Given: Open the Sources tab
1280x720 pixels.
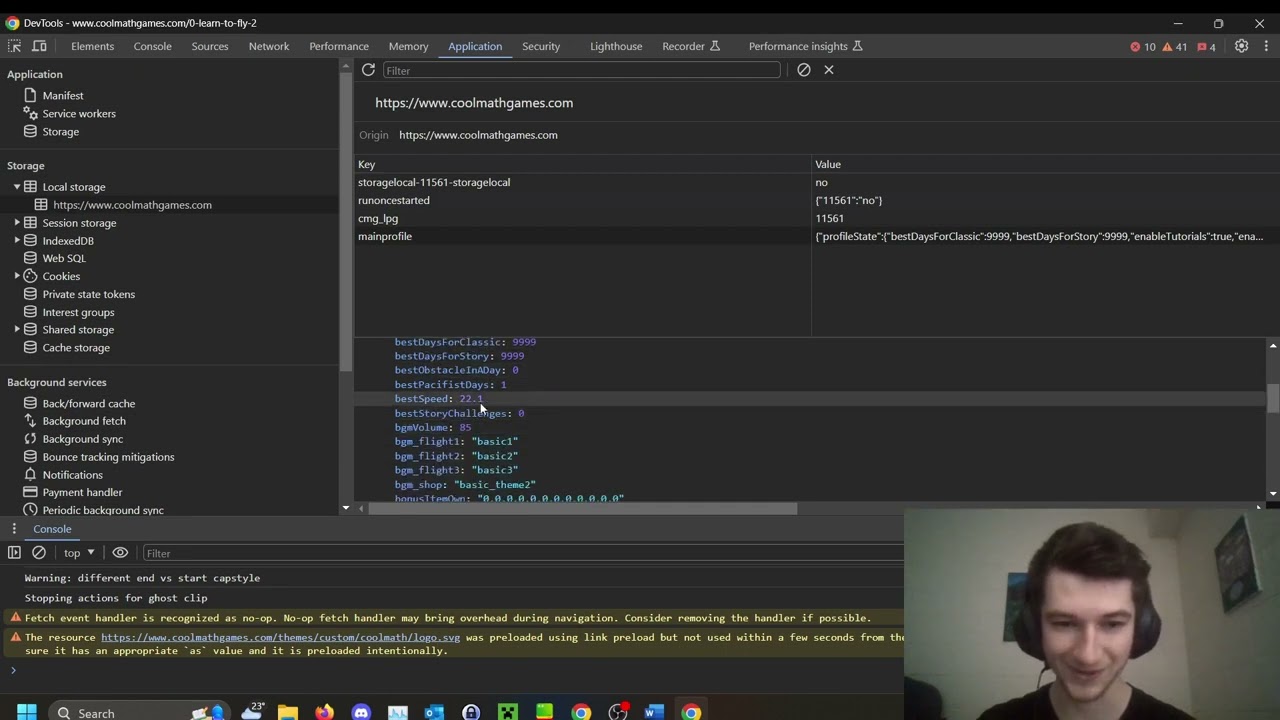Looking at the screenshot, I should pyautogui.click(x=210, y=46).
